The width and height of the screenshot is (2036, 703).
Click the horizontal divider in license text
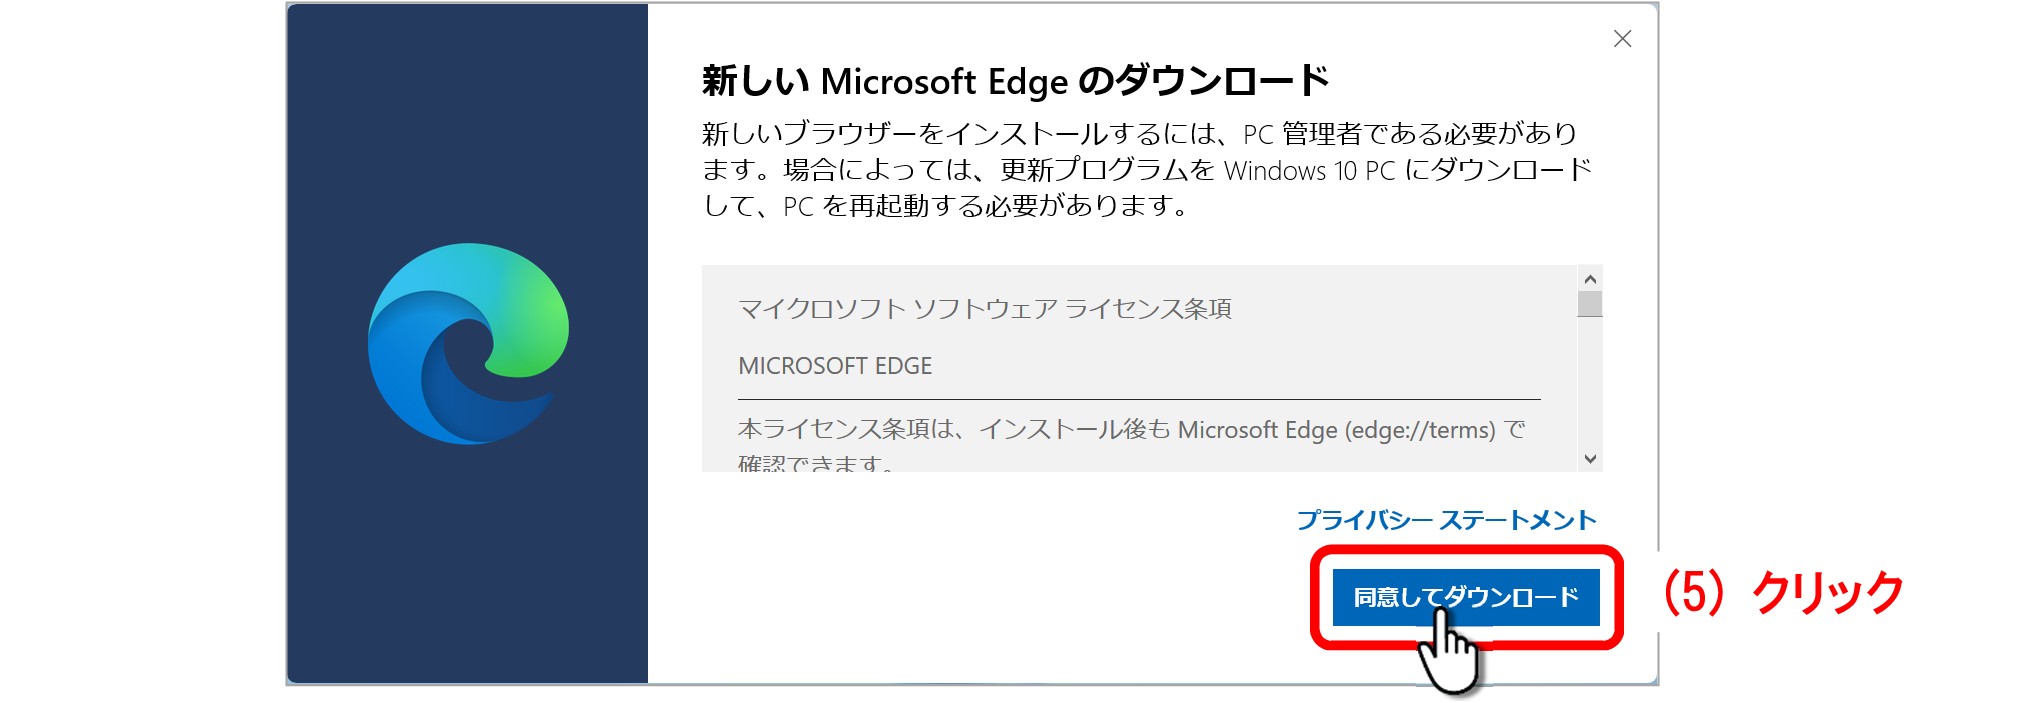click(1139, 399)
